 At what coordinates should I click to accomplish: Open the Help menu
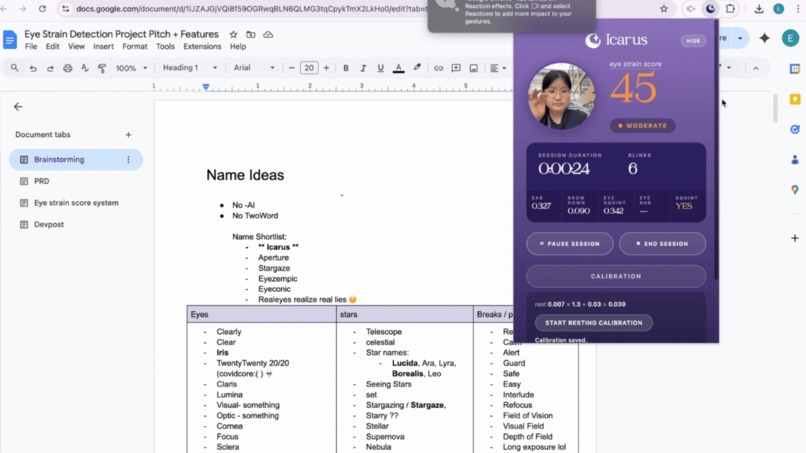[x=238, y=46]
